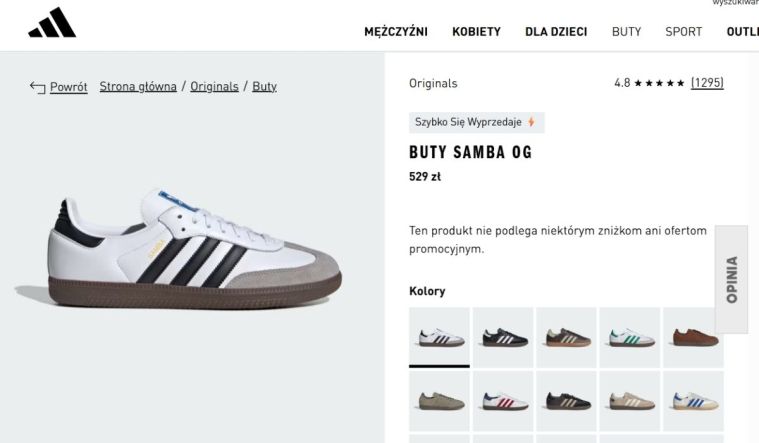Open the 1295 reviews link
The width and height of the screenshot is (759, 443).
click(707, 83)
